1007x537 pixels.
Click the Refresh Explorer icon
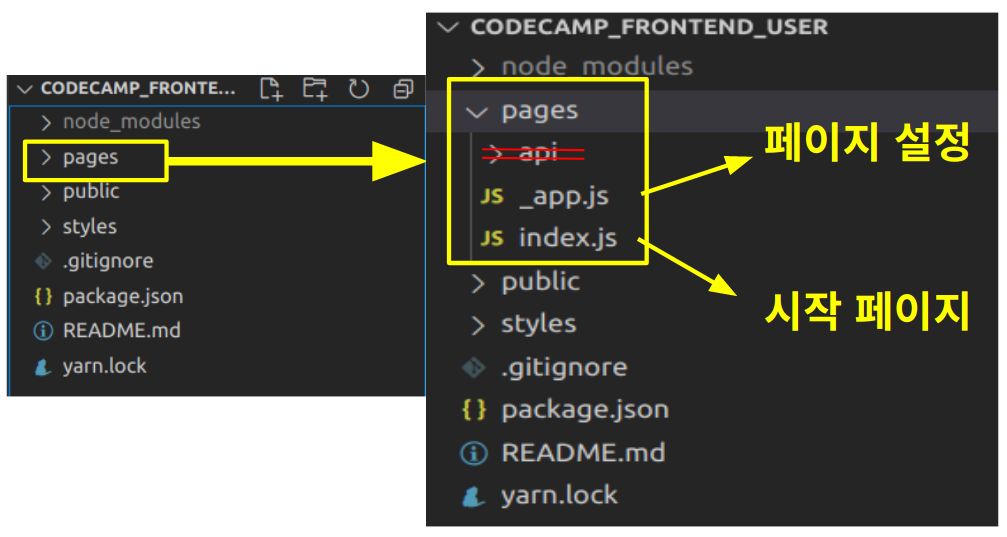[359, 89]
